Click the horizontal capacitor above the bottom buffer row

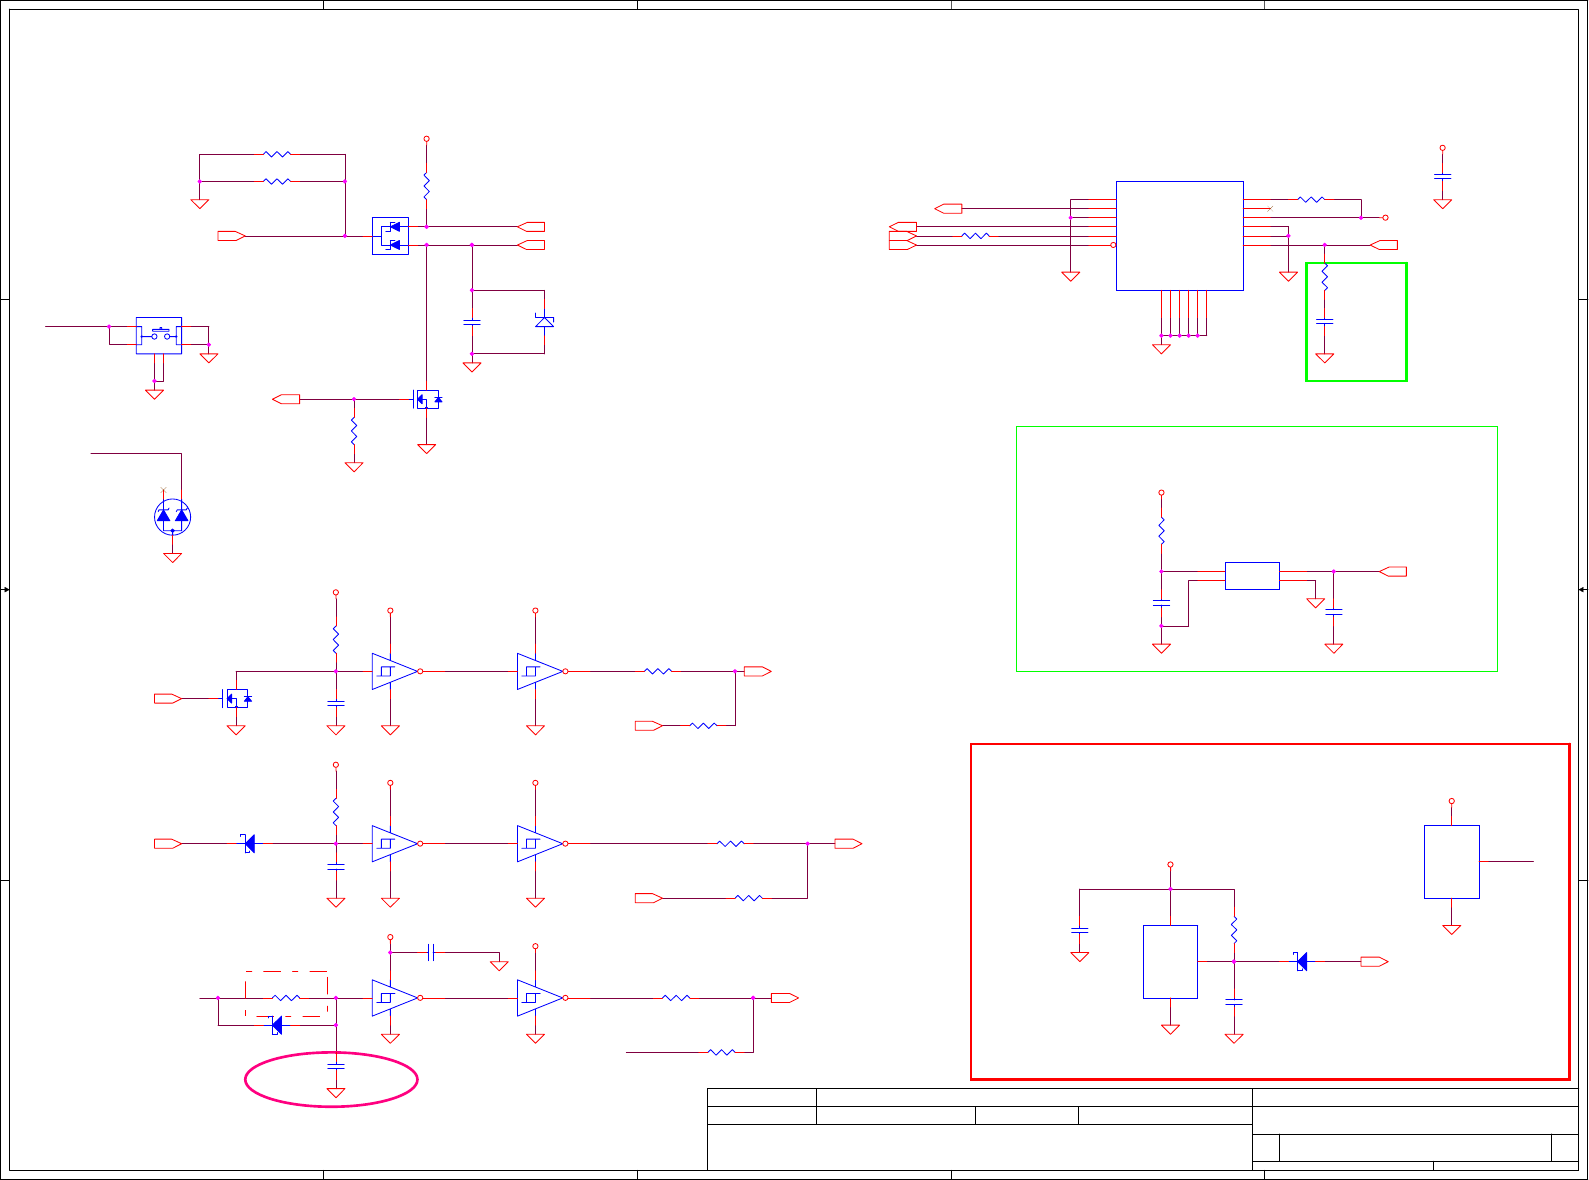[431, 952]
